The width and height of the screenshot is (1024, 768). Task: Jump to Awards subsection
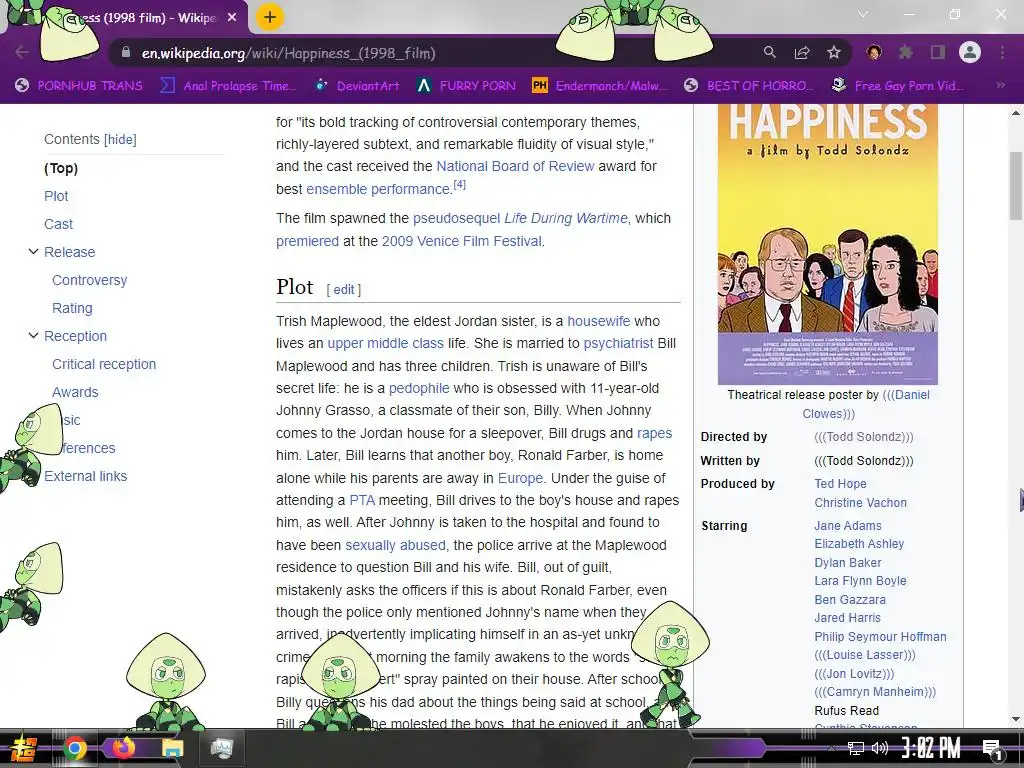(75, 392)
